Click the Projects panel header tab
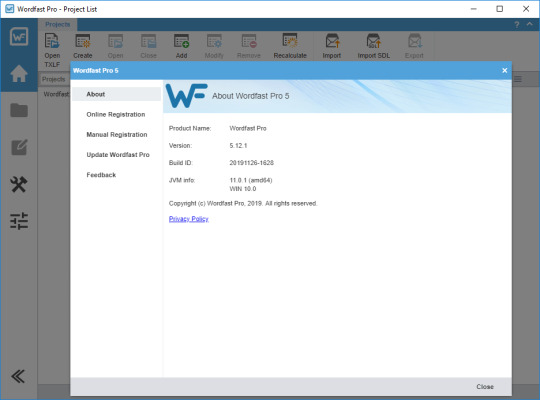The width and height of the screenshot is (540, 400). (x=53, y=79)
